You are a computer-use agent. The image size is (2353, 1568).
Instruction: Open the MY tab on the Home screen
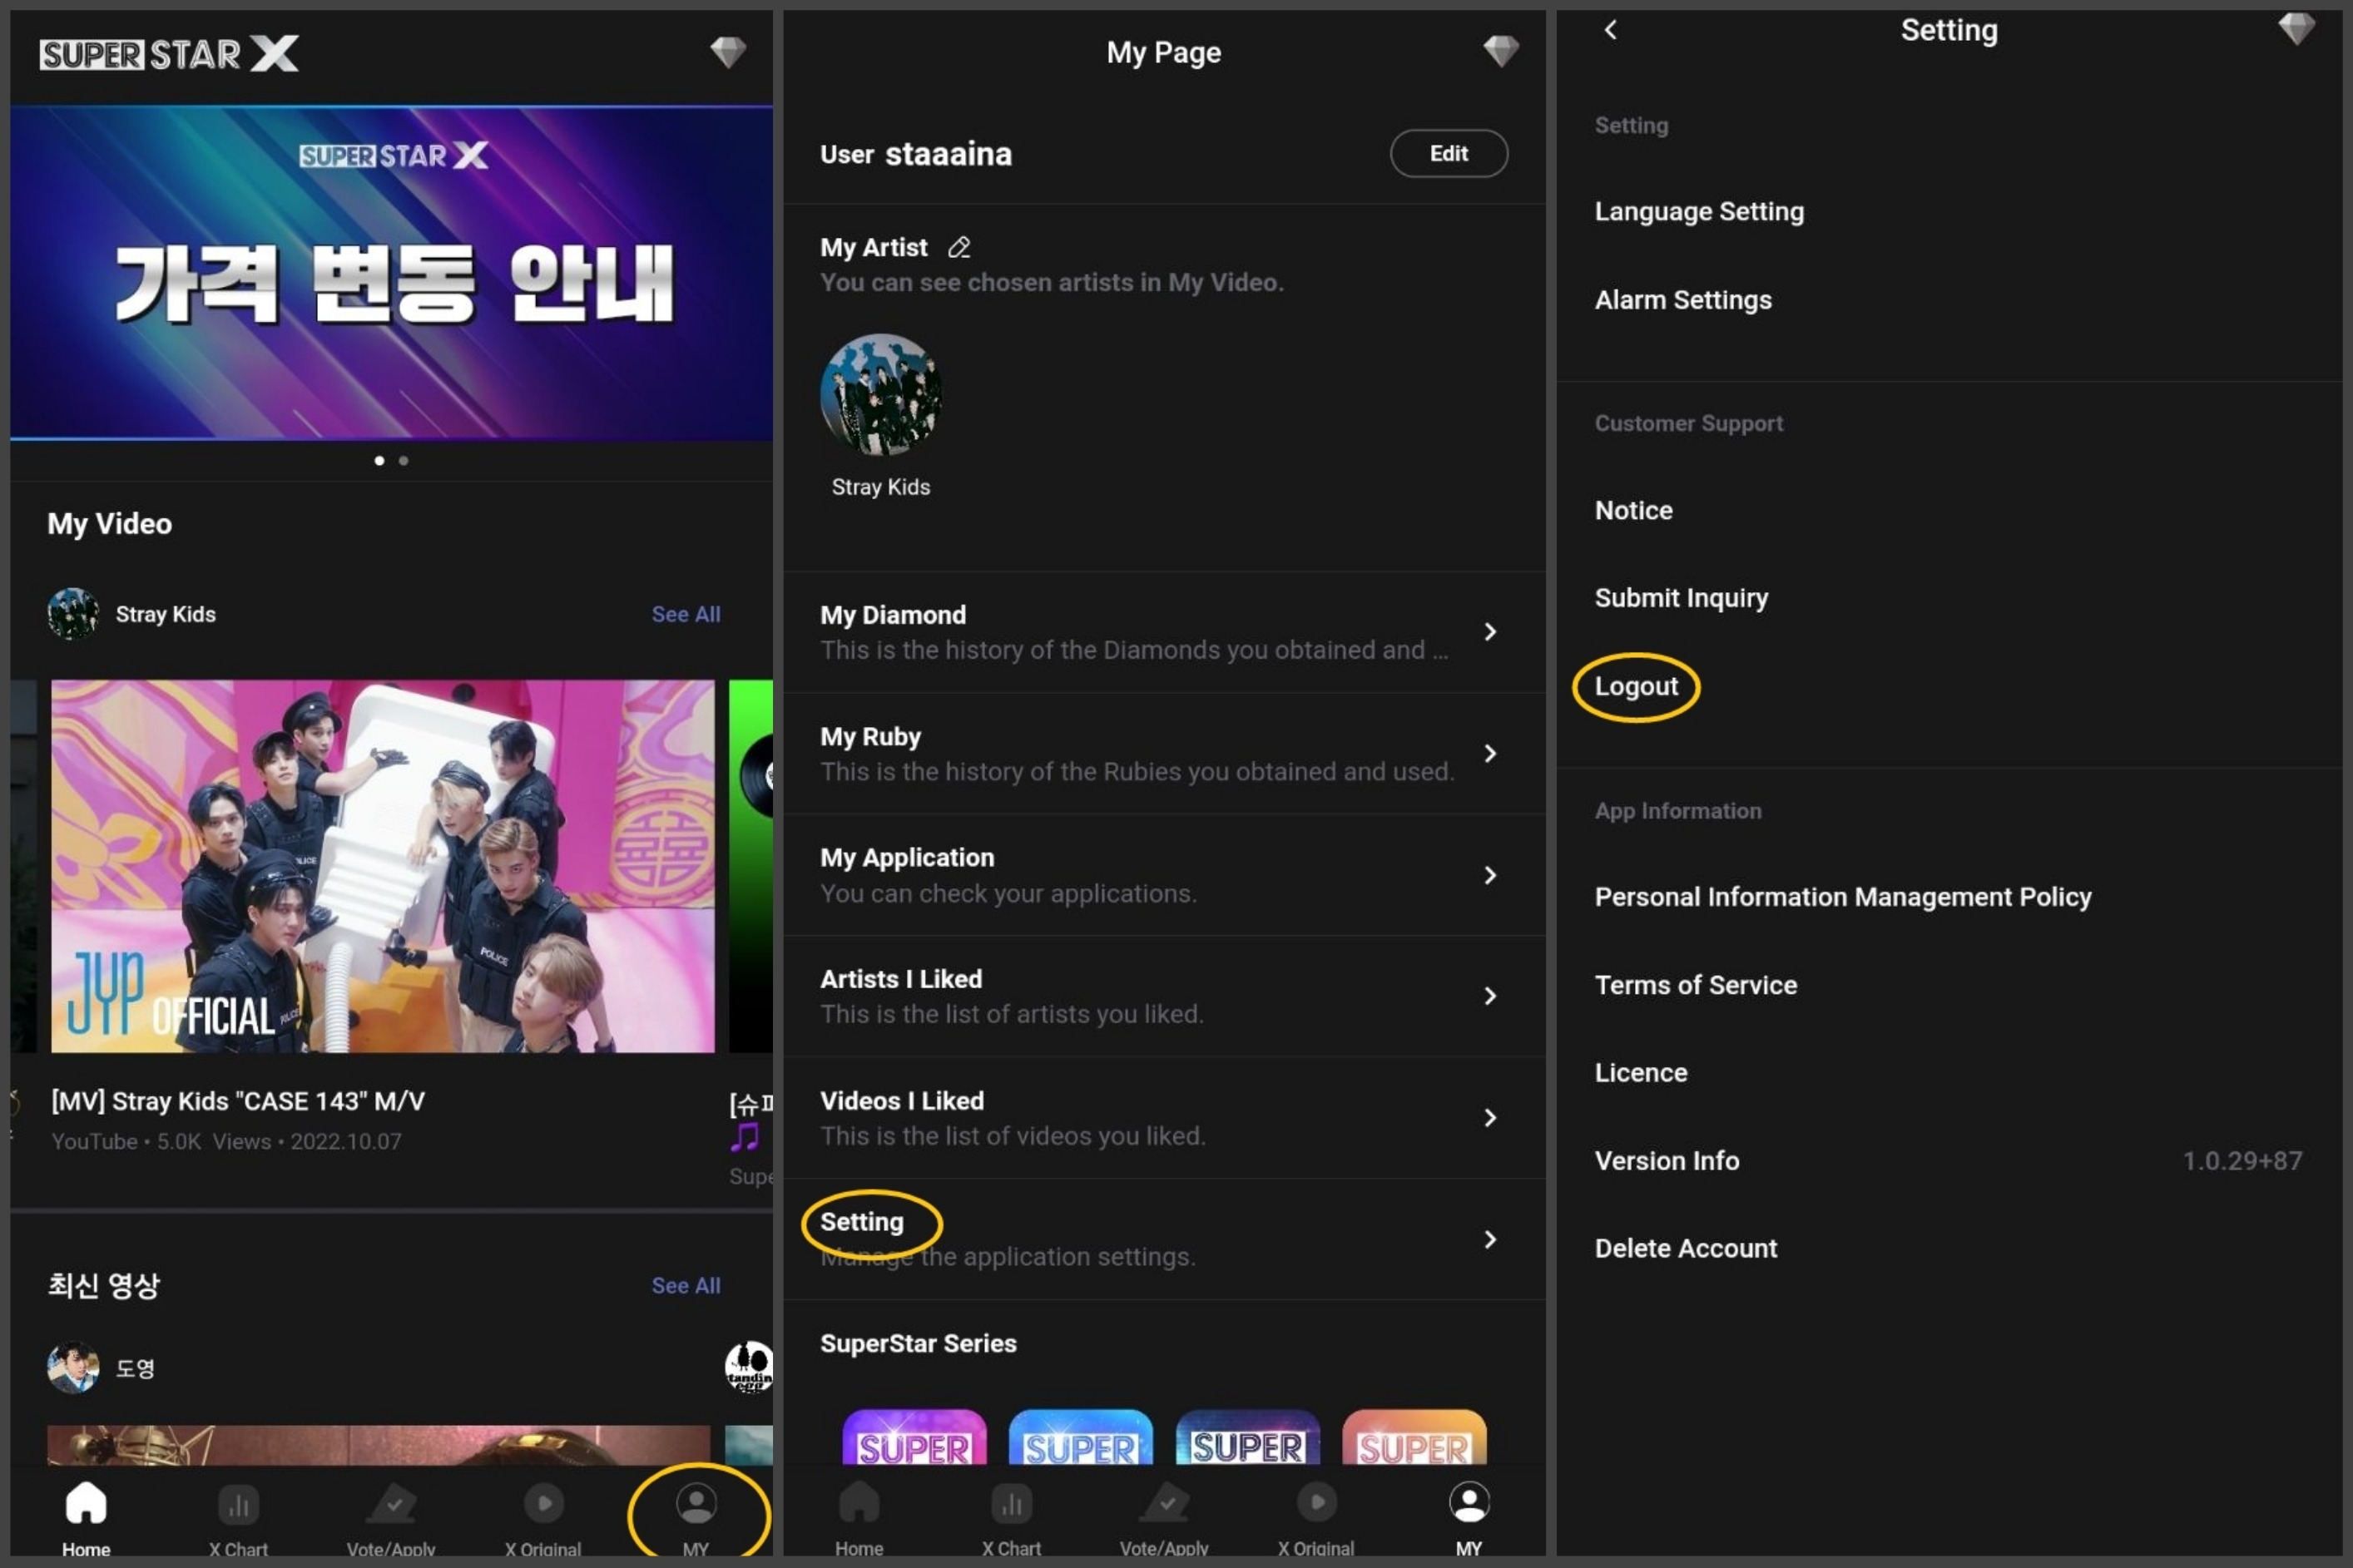[x=696, y=1517]
